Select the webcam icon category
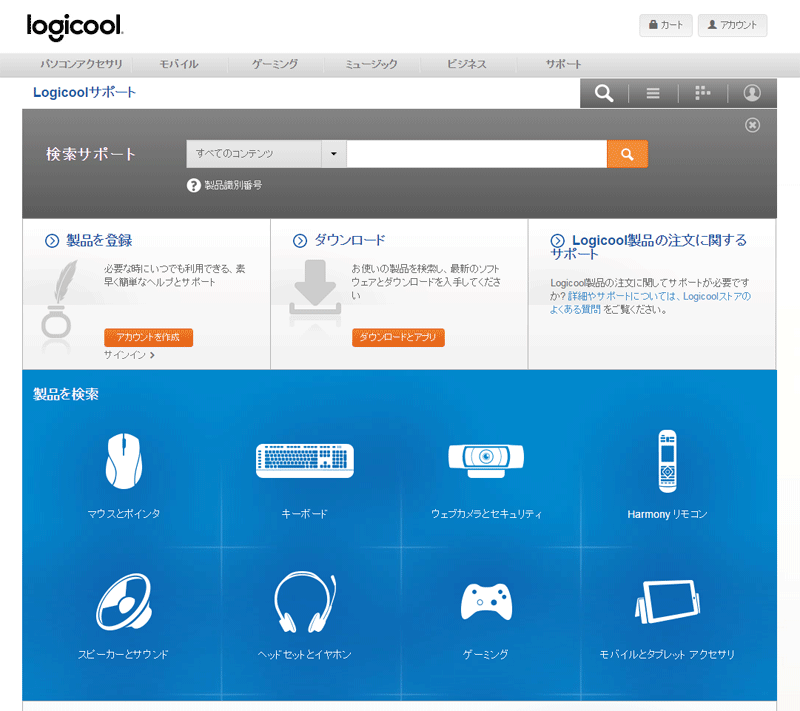 [486, 461]
